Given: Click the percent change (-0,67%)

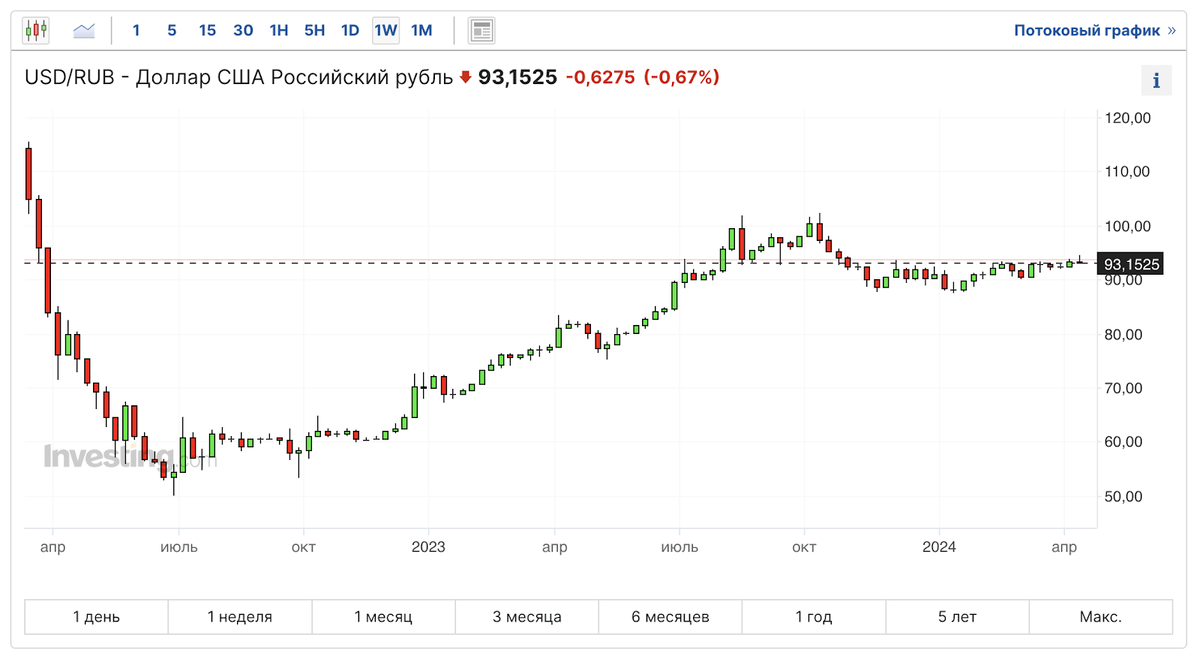Looking at the screenshot, I should [681, 77].
